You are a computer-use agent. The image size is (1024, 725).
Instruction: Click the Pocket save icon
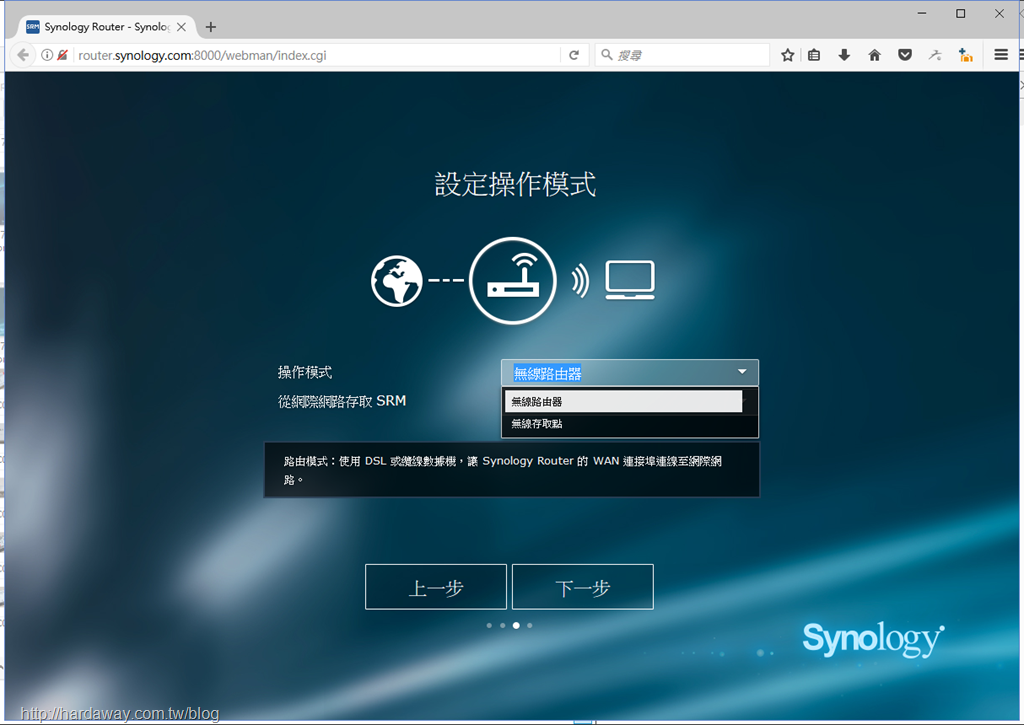click(x=904, y=56)
